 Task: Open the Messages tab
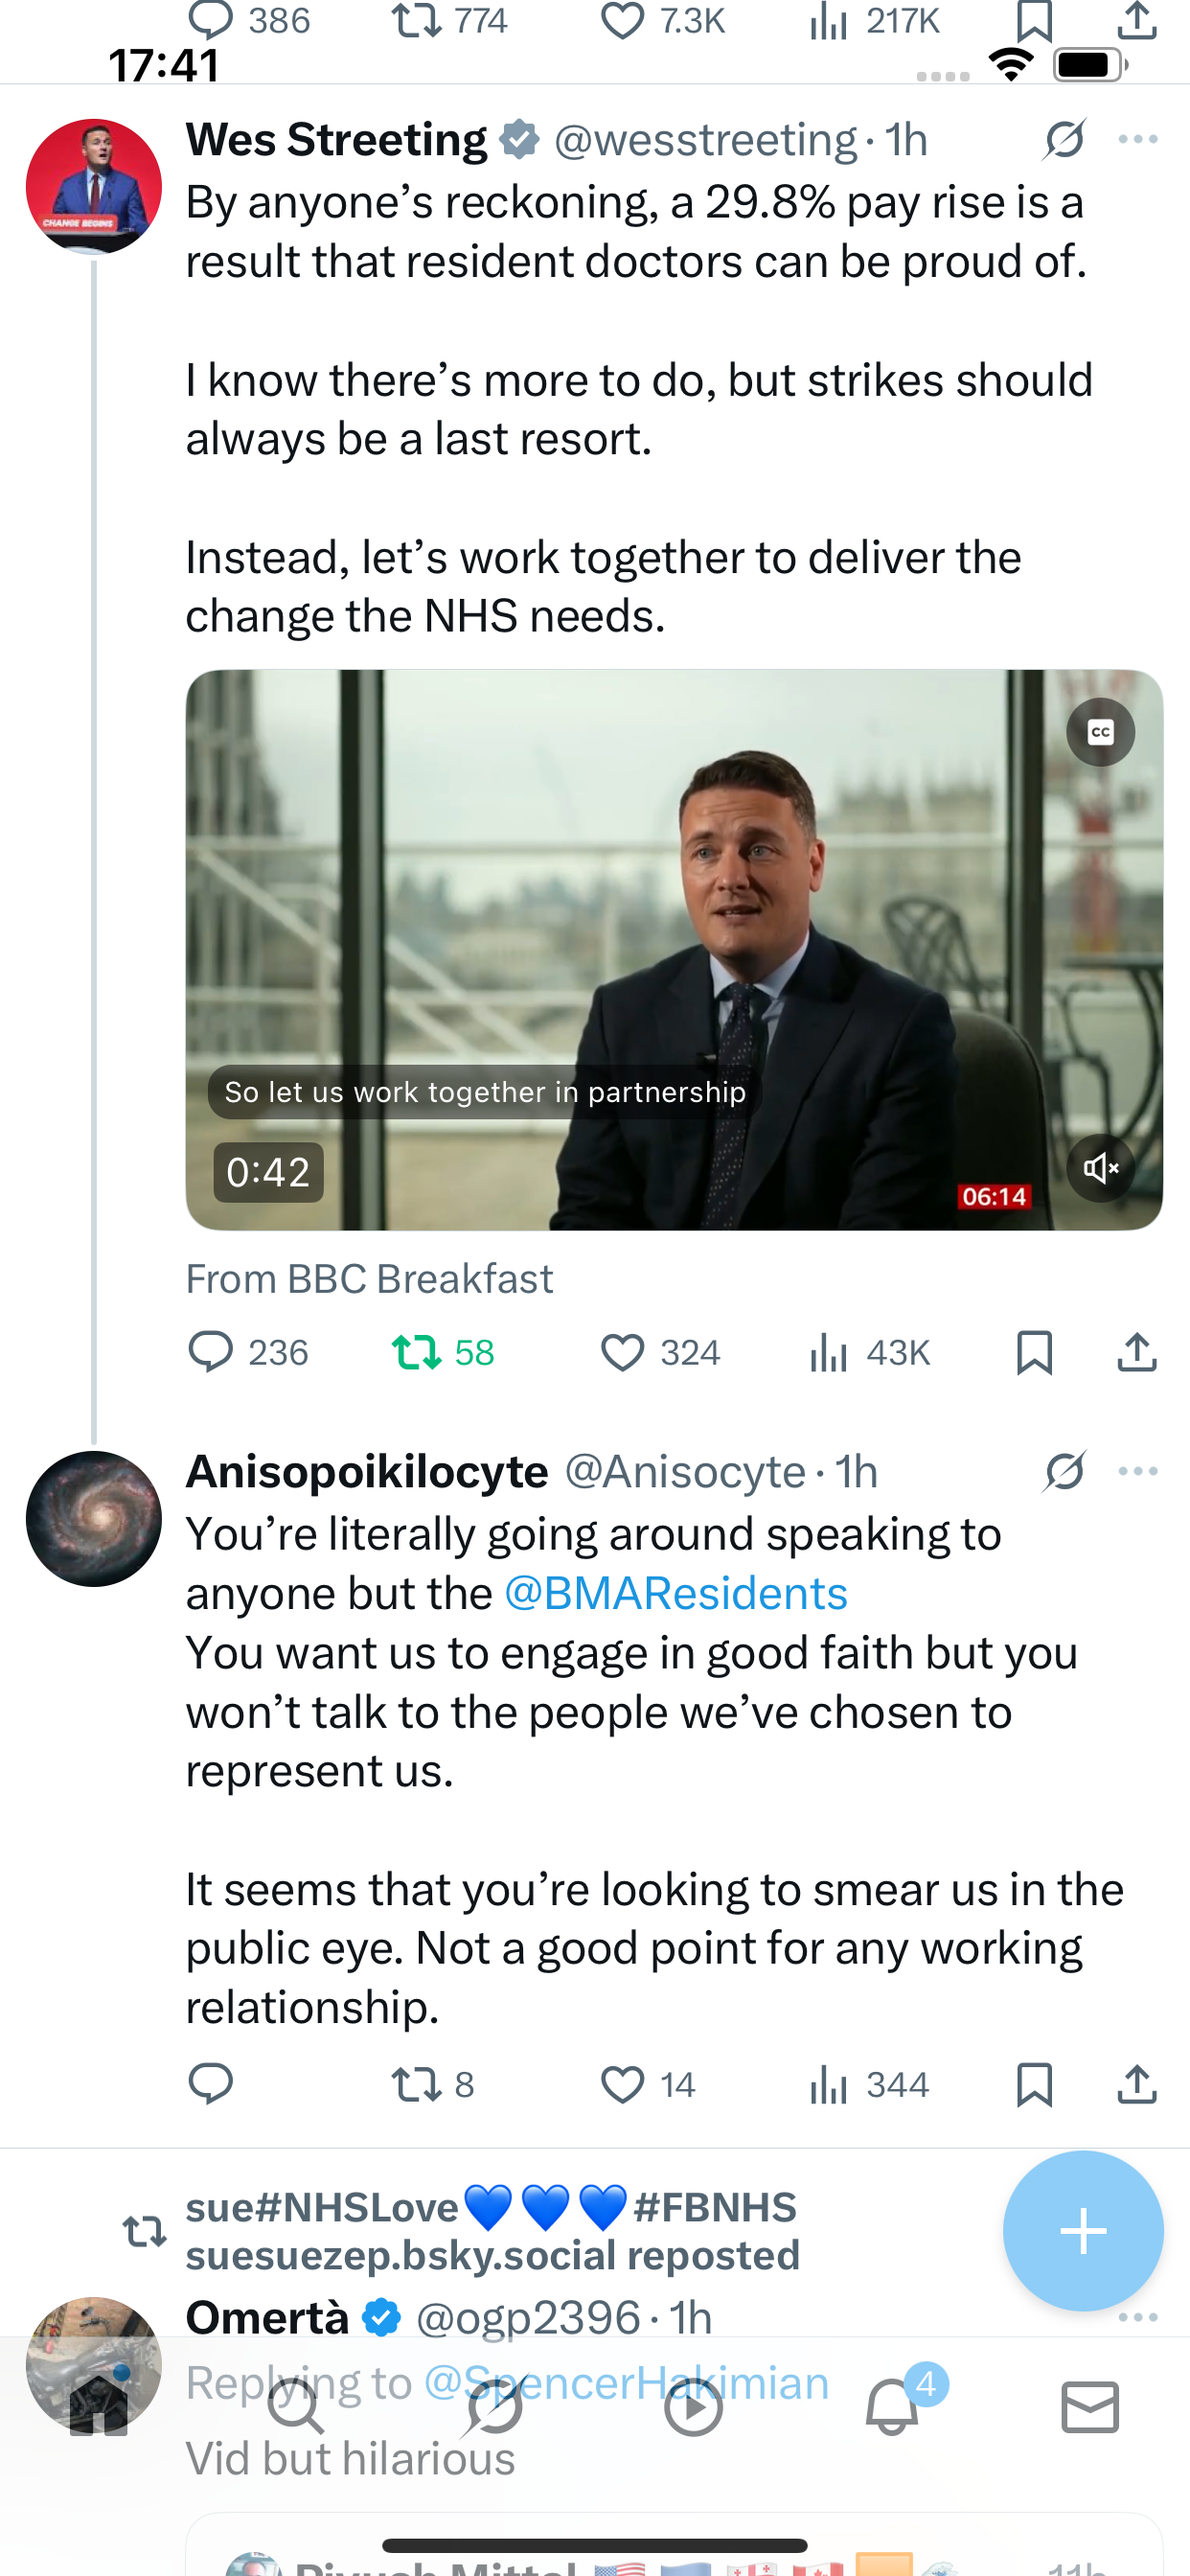click(x=1090, y=2406)
